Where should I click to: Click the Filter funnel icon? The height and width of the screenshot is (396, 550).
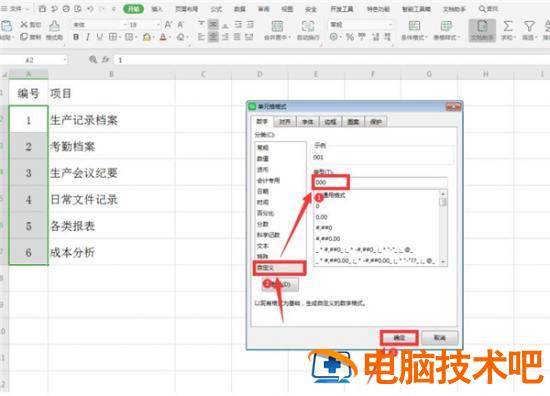[529, 26]
